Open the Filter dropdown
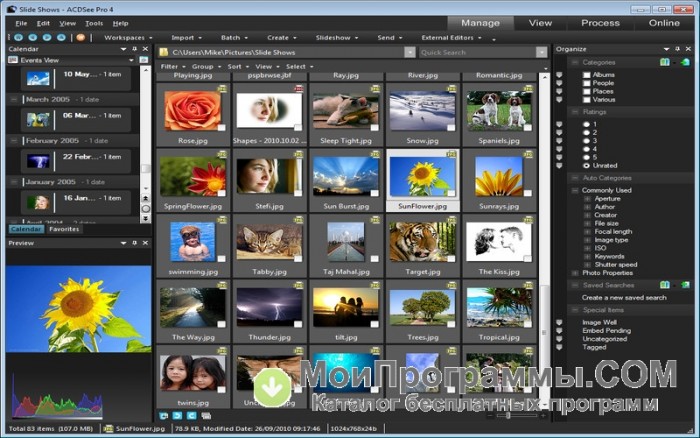Viewport: 700px width, 438px height. click(172, 67)
